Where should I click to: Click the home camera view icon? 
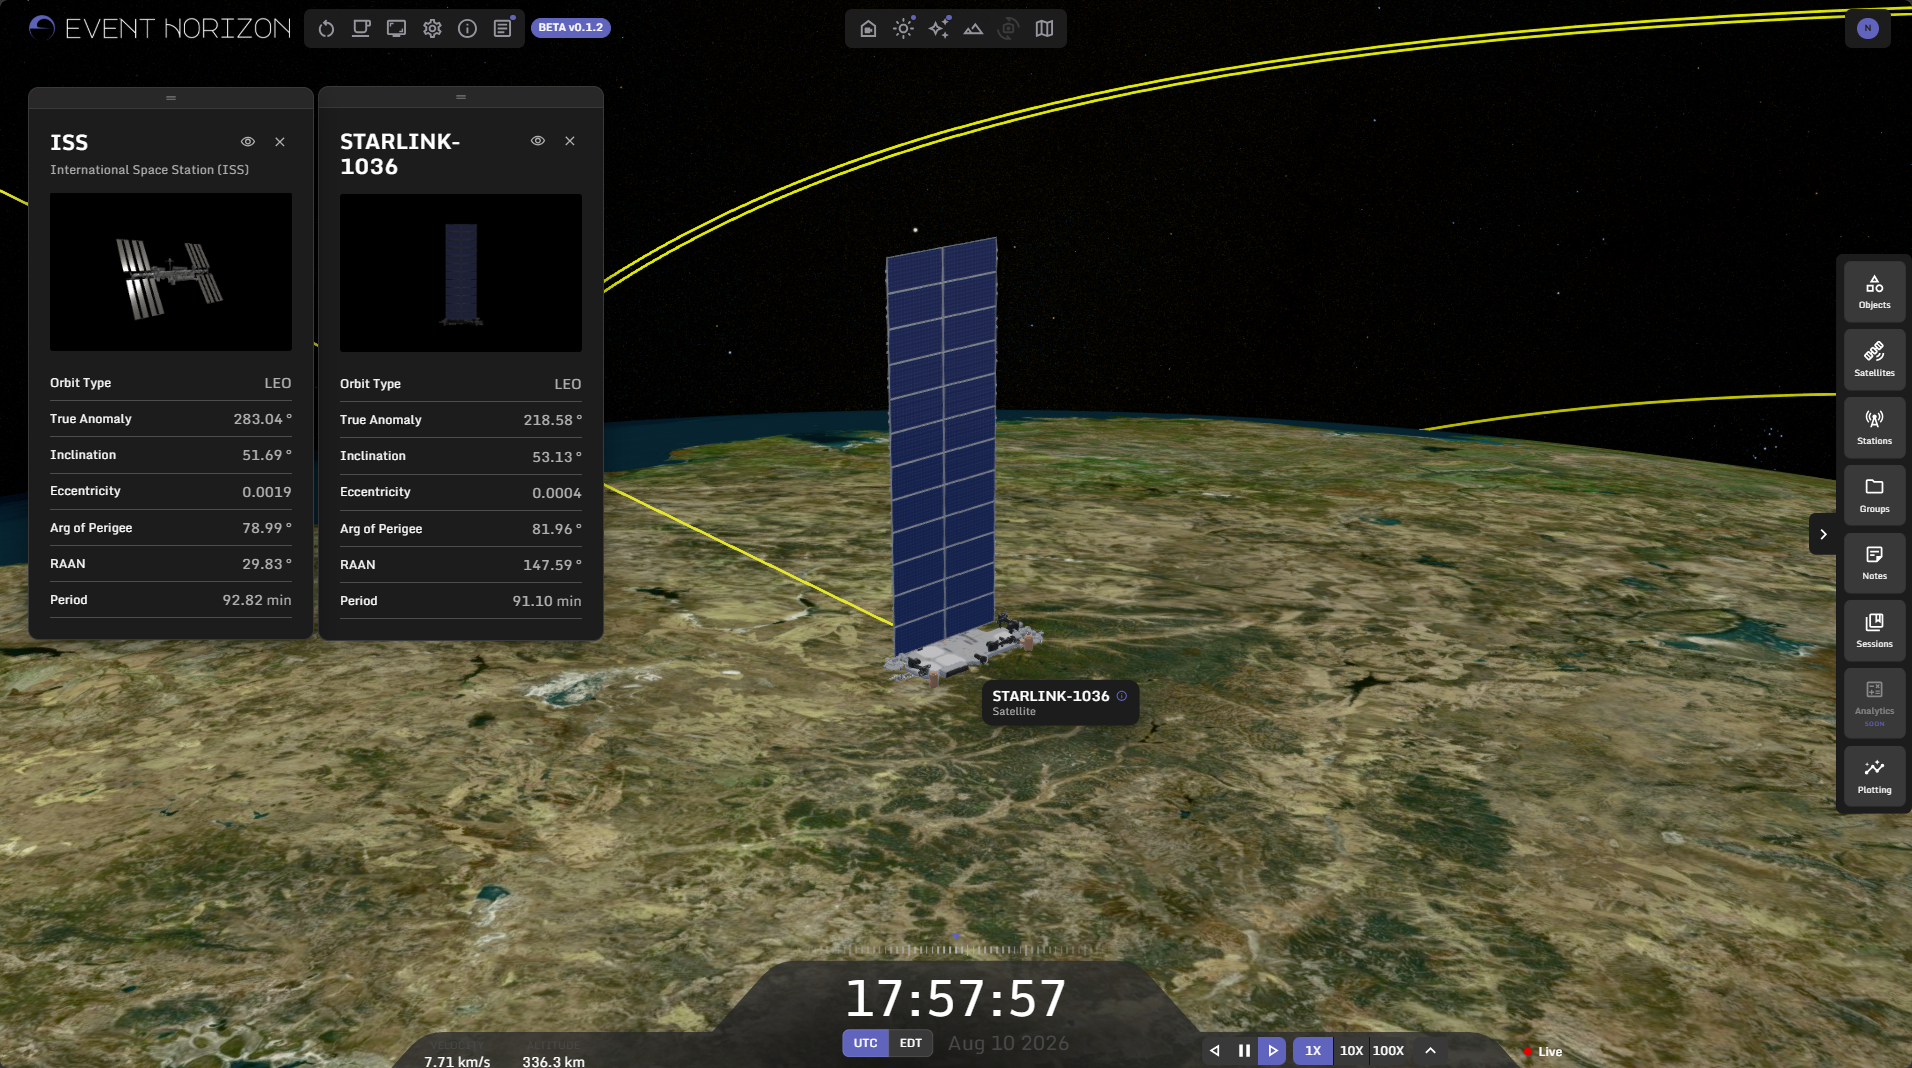868,29
